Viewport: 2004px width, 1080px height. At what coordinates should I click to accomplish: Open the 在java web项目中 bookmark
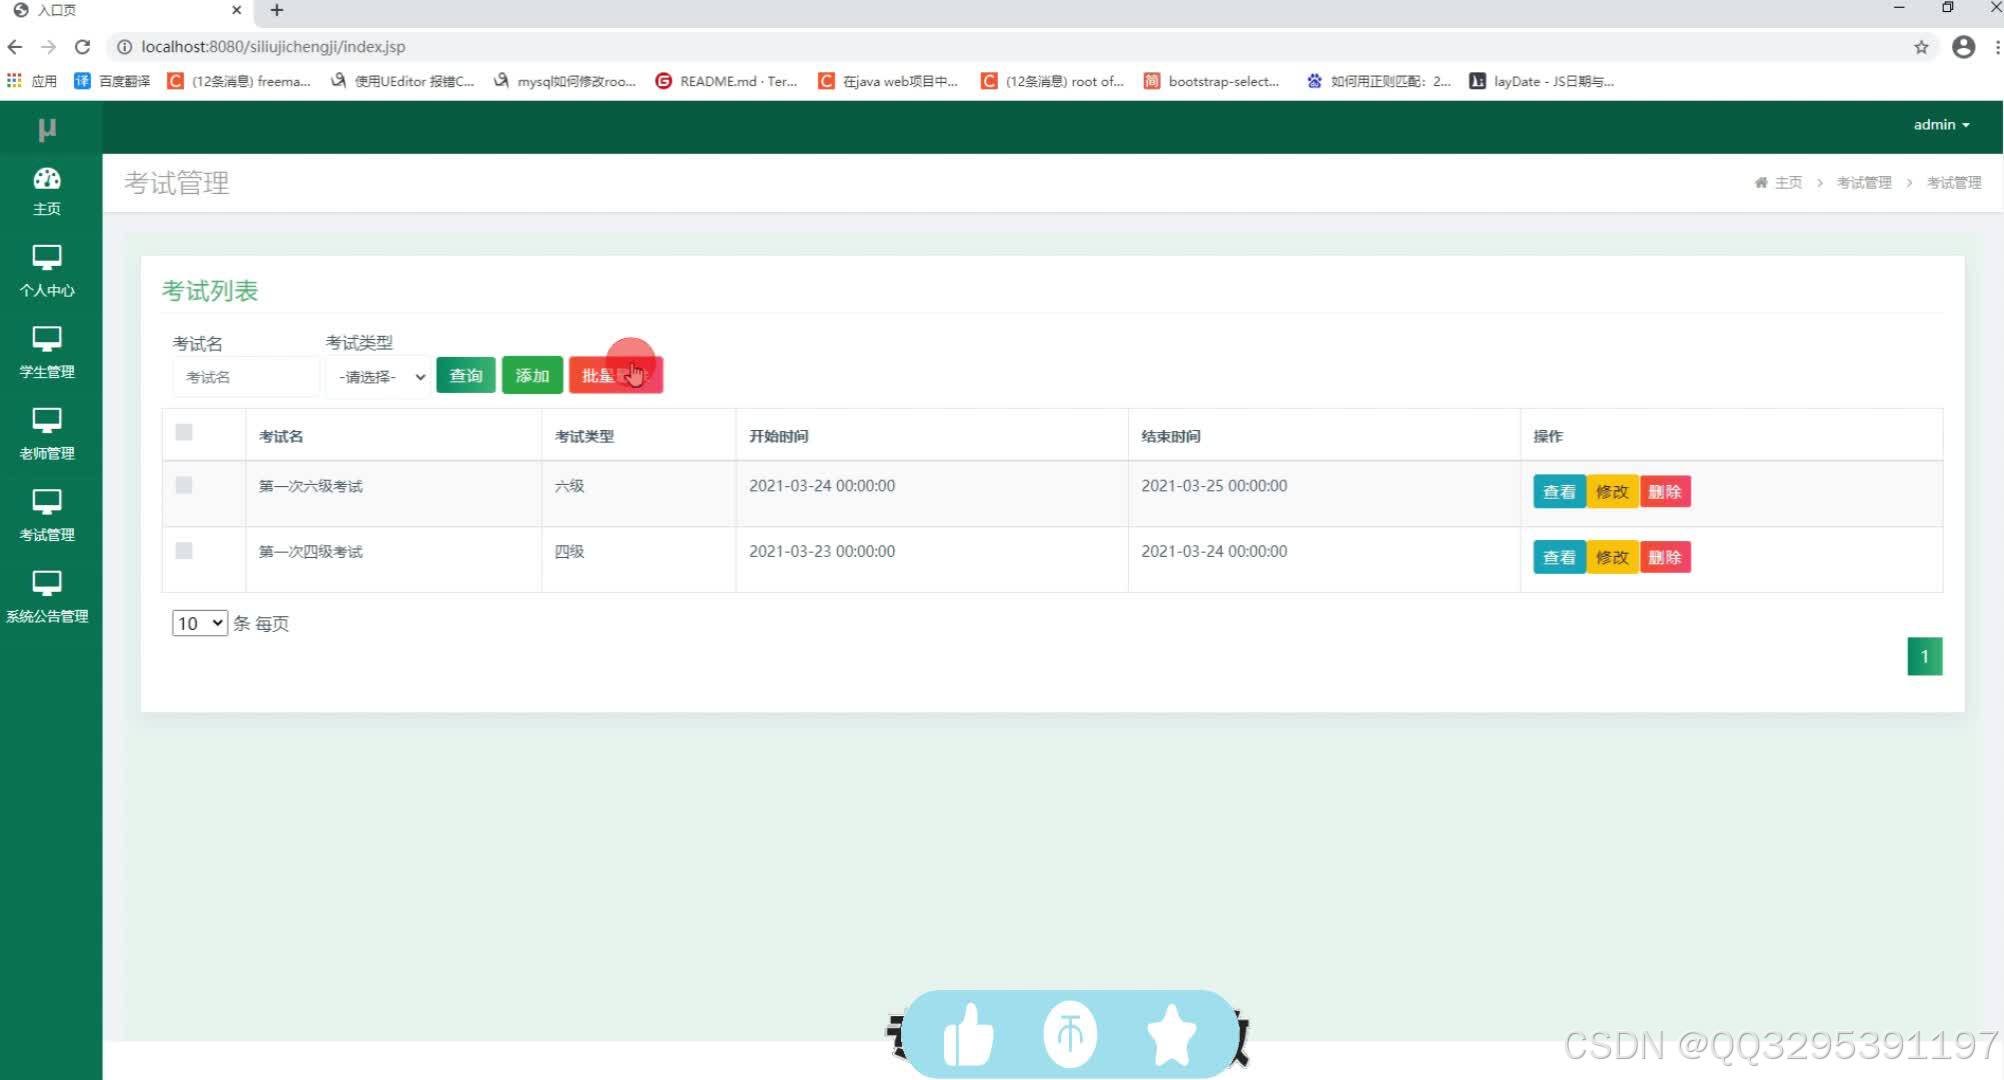pyautogui.click(x=888, y=81)
